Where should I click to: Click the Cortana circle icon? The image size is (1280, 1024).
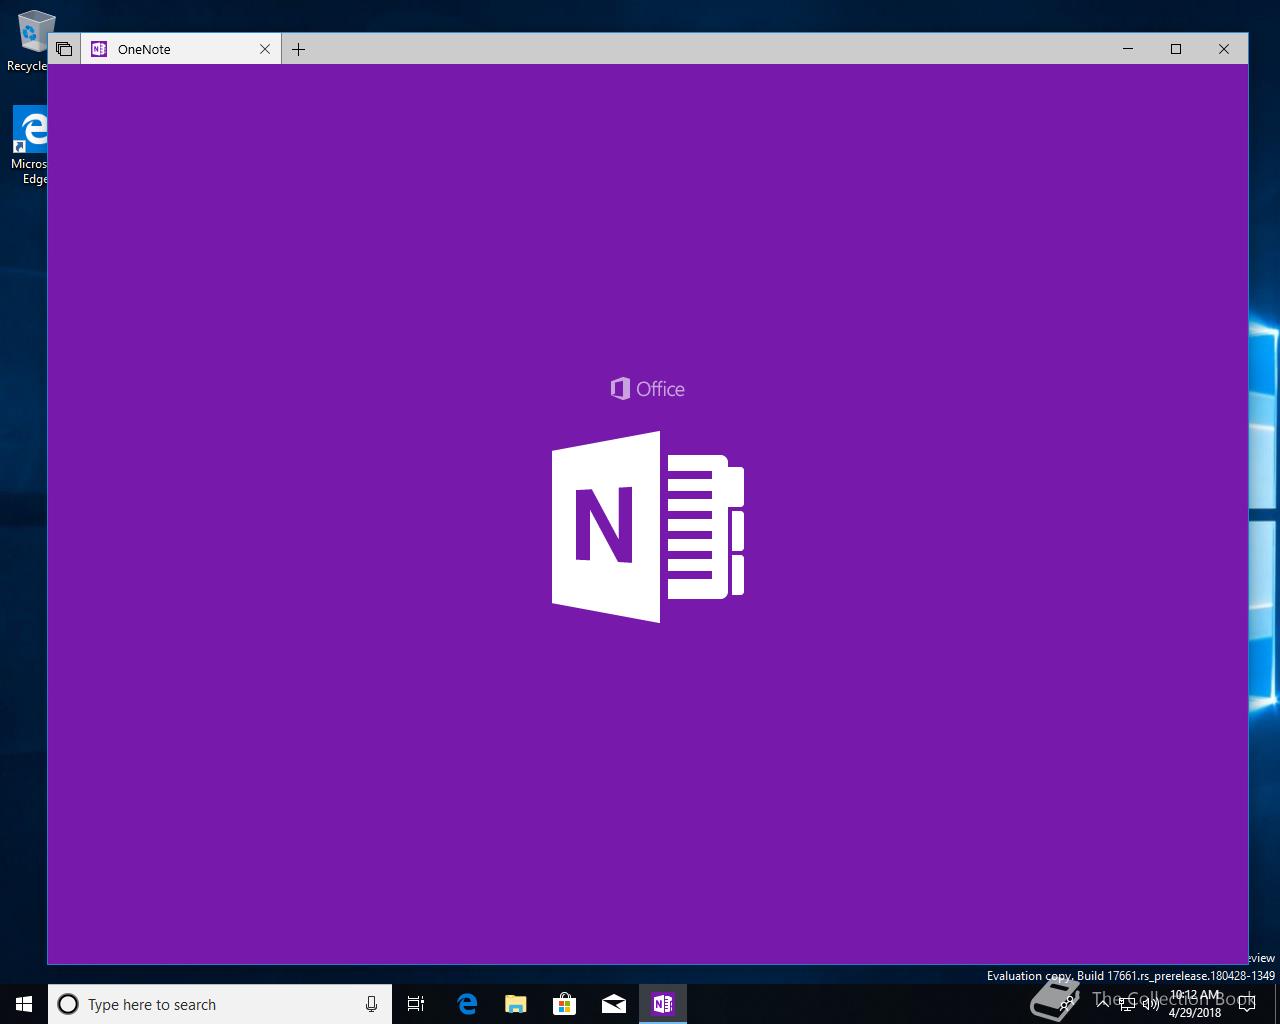68,1004
